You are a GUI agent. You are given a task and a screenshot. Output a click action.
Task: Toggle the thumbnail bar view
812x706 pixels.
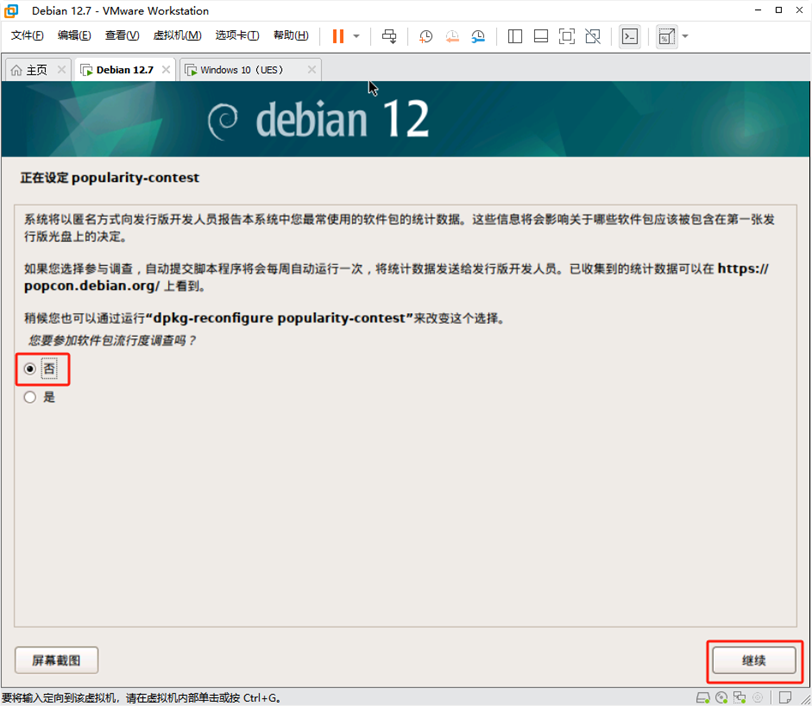[x=541, y=36]
